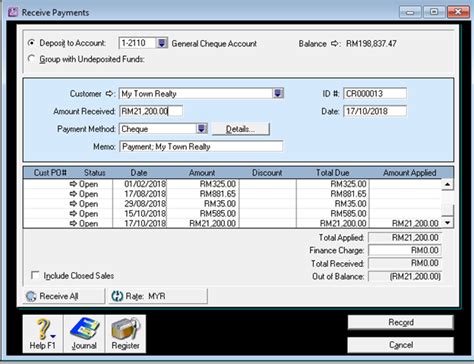The width and height of the screenshot is (474, 364).
Task: Click the Receive Payments title bar icon
Action: tap(13, 12)
